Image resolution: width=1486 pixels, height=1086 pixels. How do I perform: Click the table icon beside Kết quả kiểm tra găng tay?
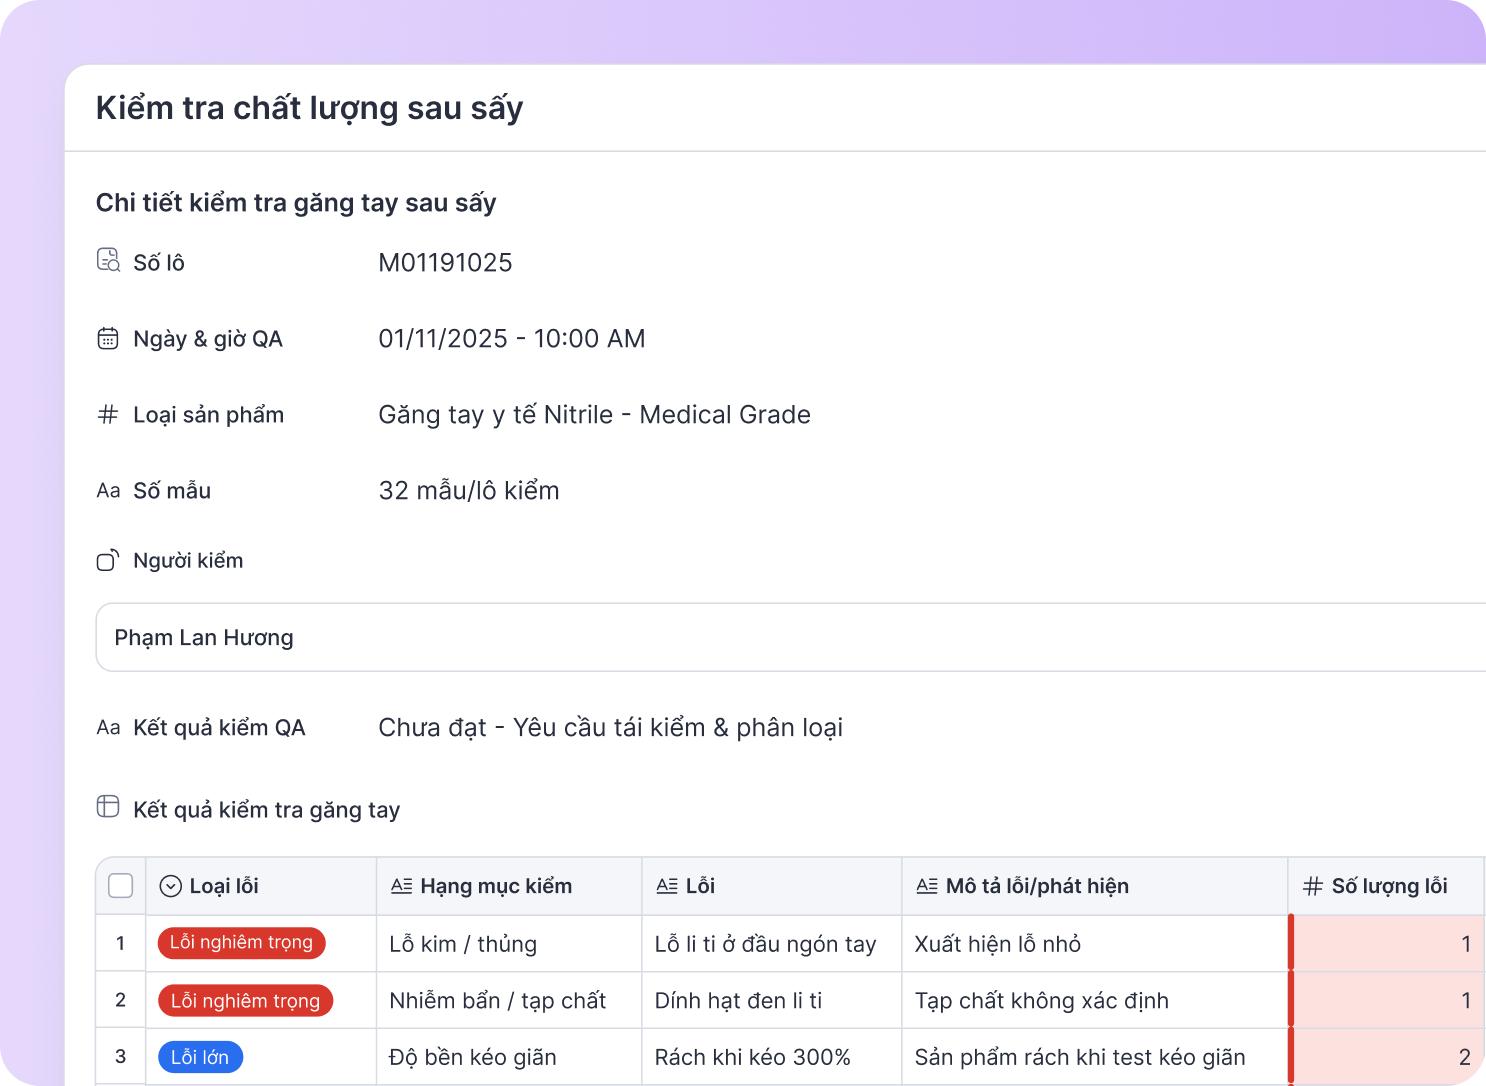108,806
